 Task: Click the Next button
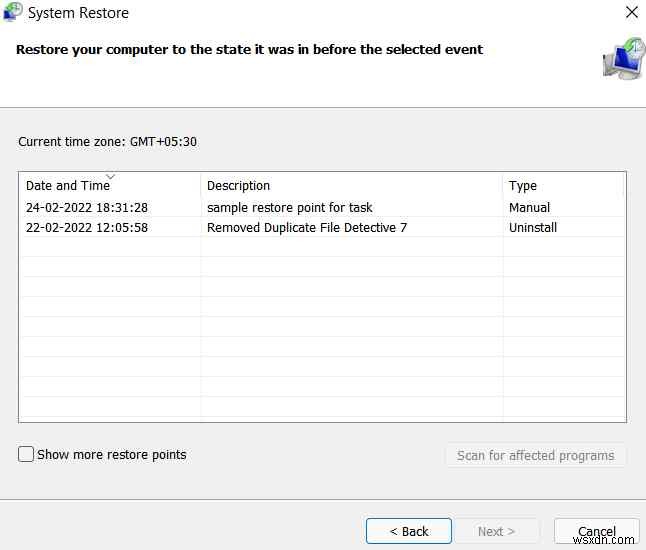click(496, 531)
